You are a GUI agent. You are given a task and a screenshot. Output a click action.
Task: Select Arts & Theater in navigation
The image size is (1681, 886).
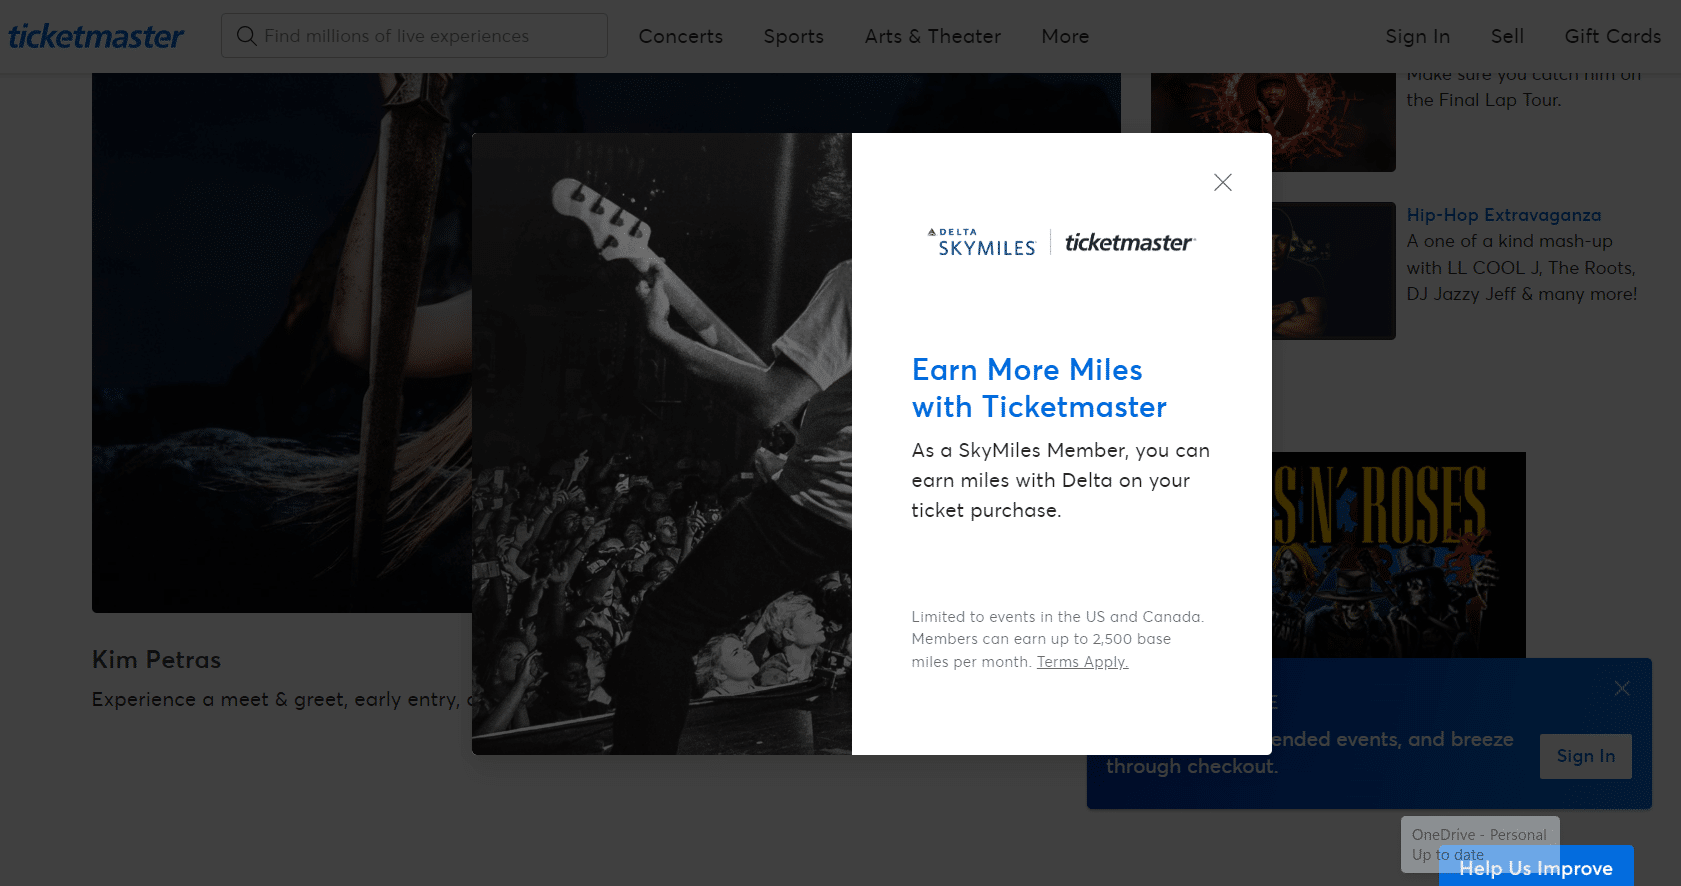pos(932,36)
